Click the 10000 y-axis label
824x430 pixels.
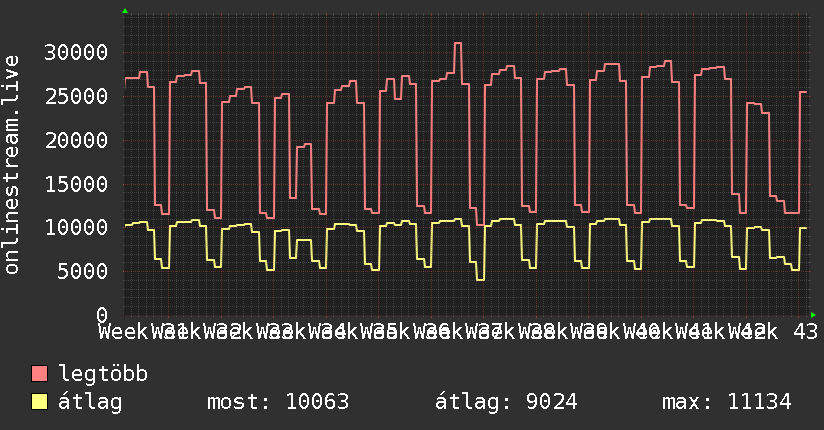pos(76,228)
